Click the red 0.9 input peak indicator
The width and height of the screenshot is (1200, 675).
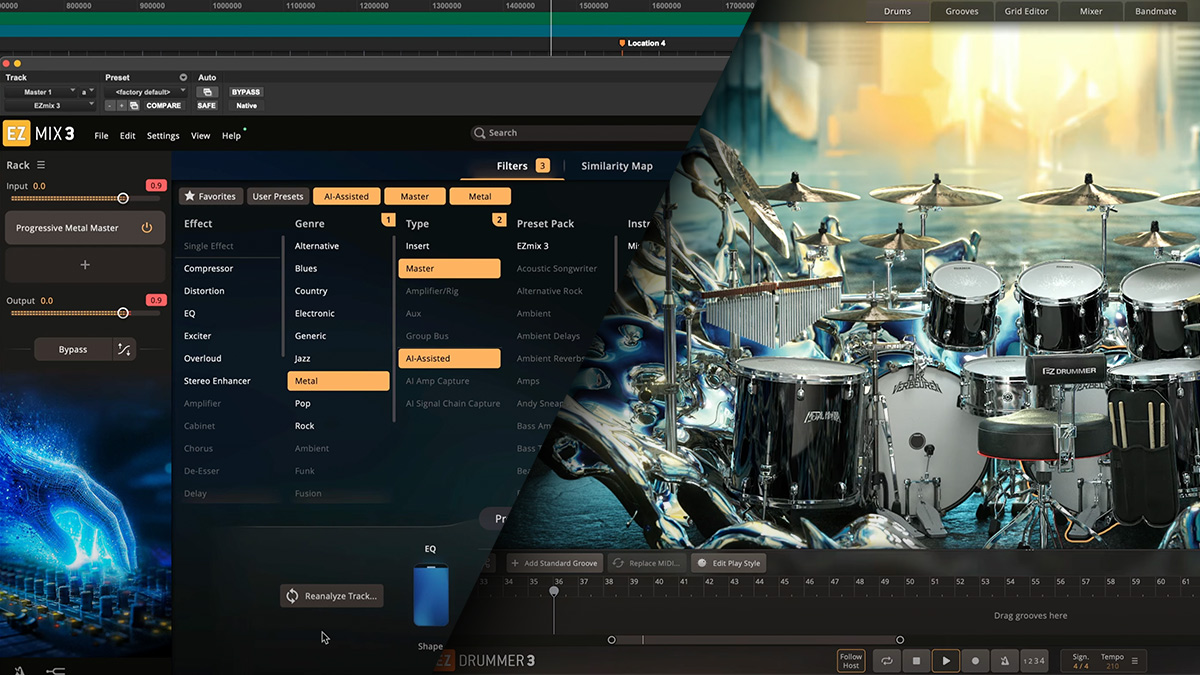pyautogui.click(x=156, y=186)
